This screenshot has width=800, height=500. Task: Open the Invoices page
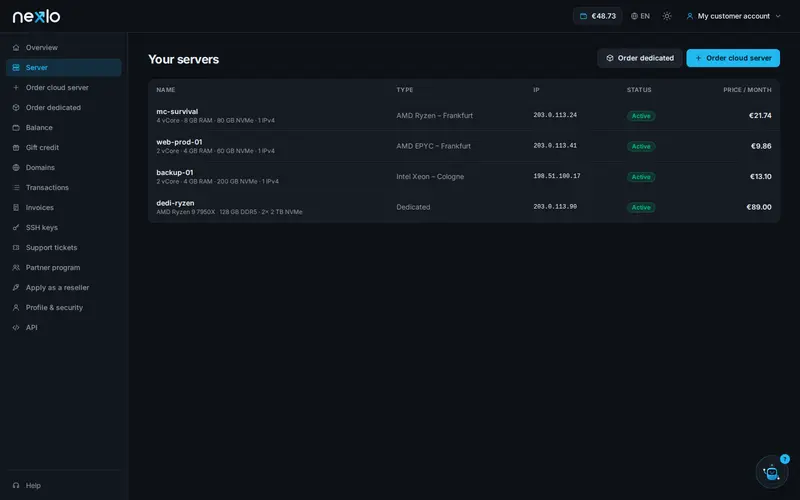[64, 208]
